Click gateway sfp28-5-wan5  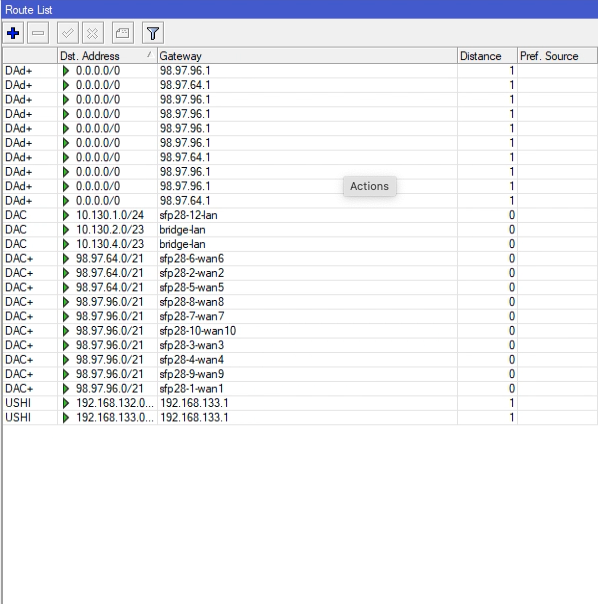[191, 287]
